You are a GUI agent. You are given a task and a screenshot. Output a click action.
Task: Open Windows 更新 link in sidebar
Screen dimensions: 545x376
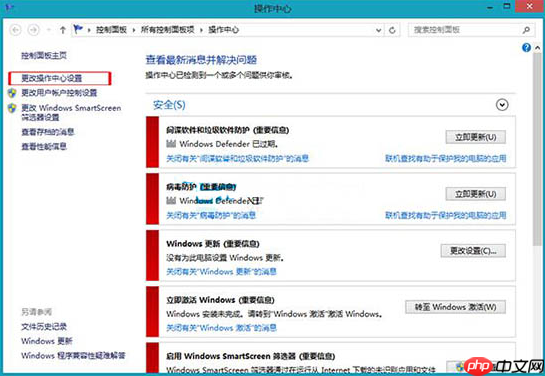tap(47, 341)
